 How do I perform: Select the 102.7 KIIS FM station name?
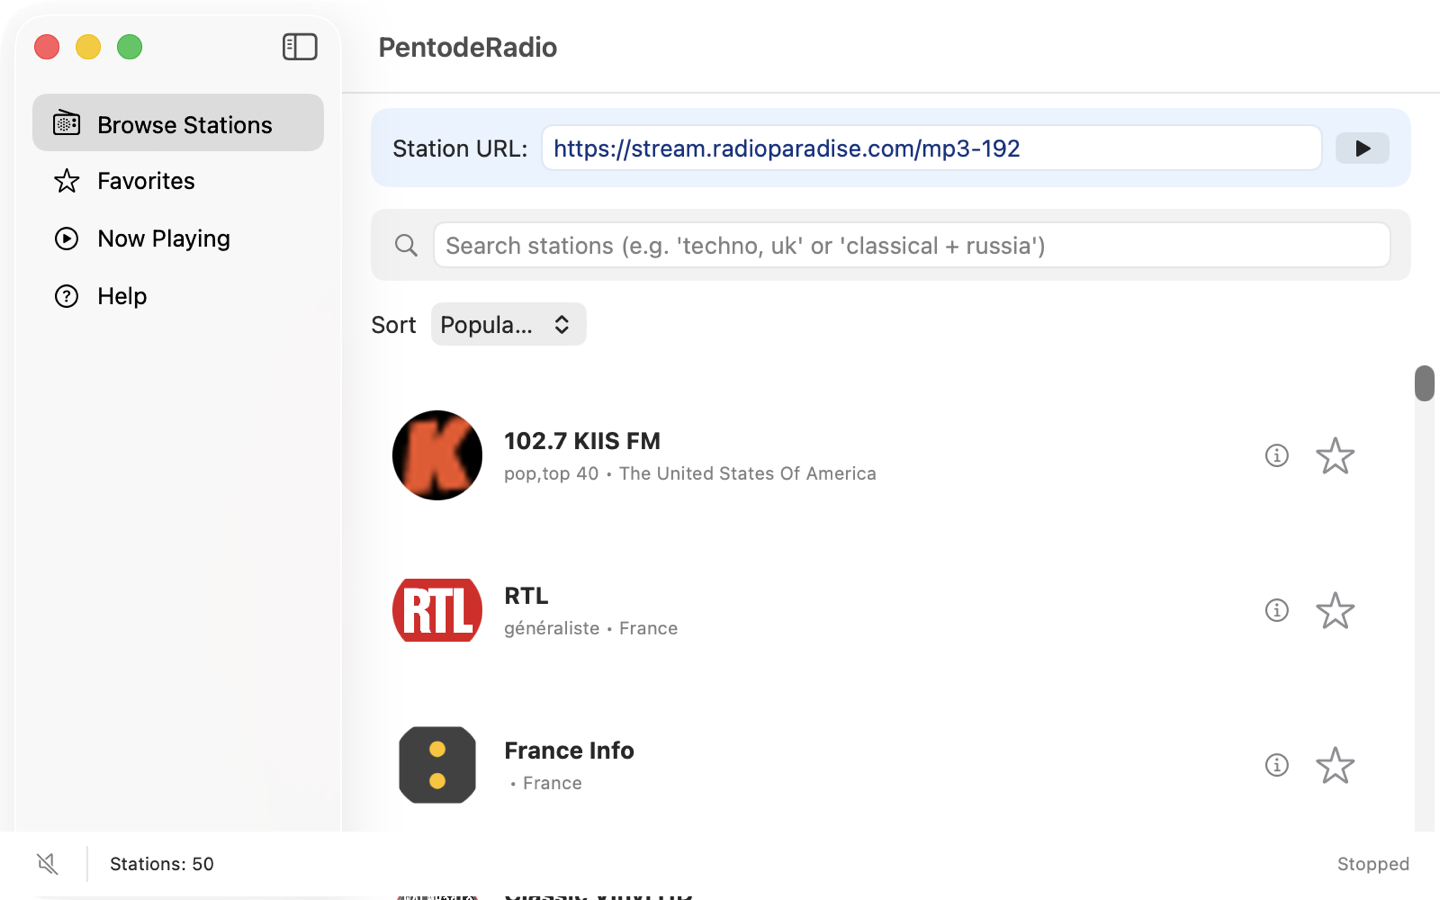click(x=582, y=441)
